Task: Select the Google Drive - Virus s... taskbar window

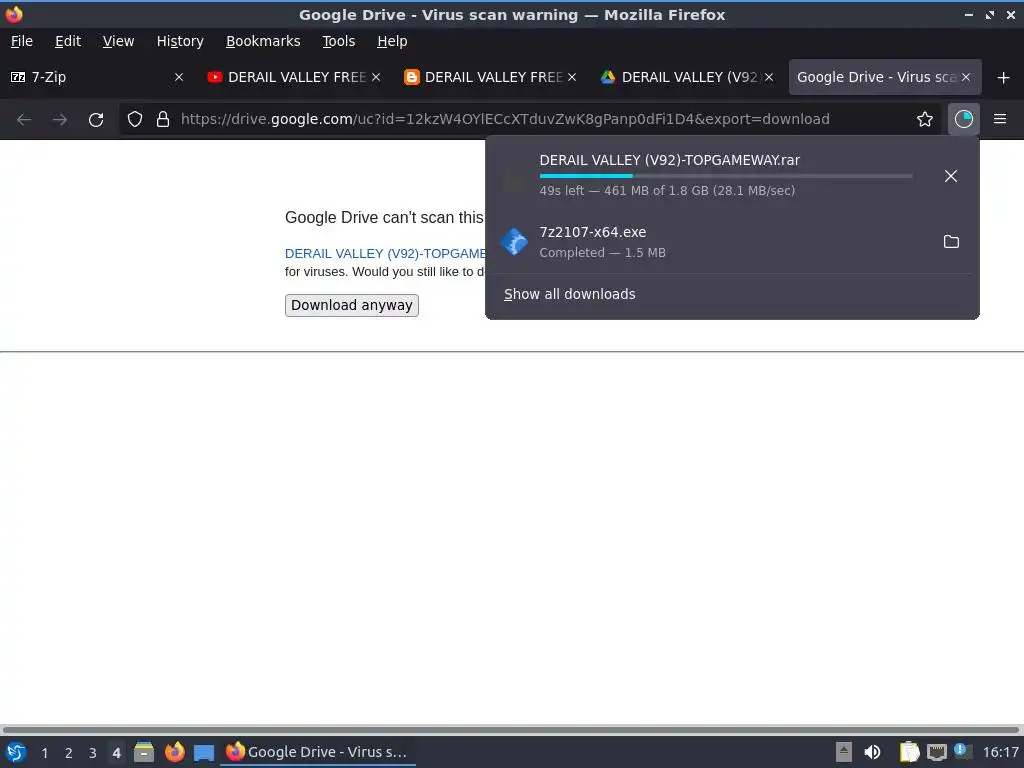Action: (317, 752)
